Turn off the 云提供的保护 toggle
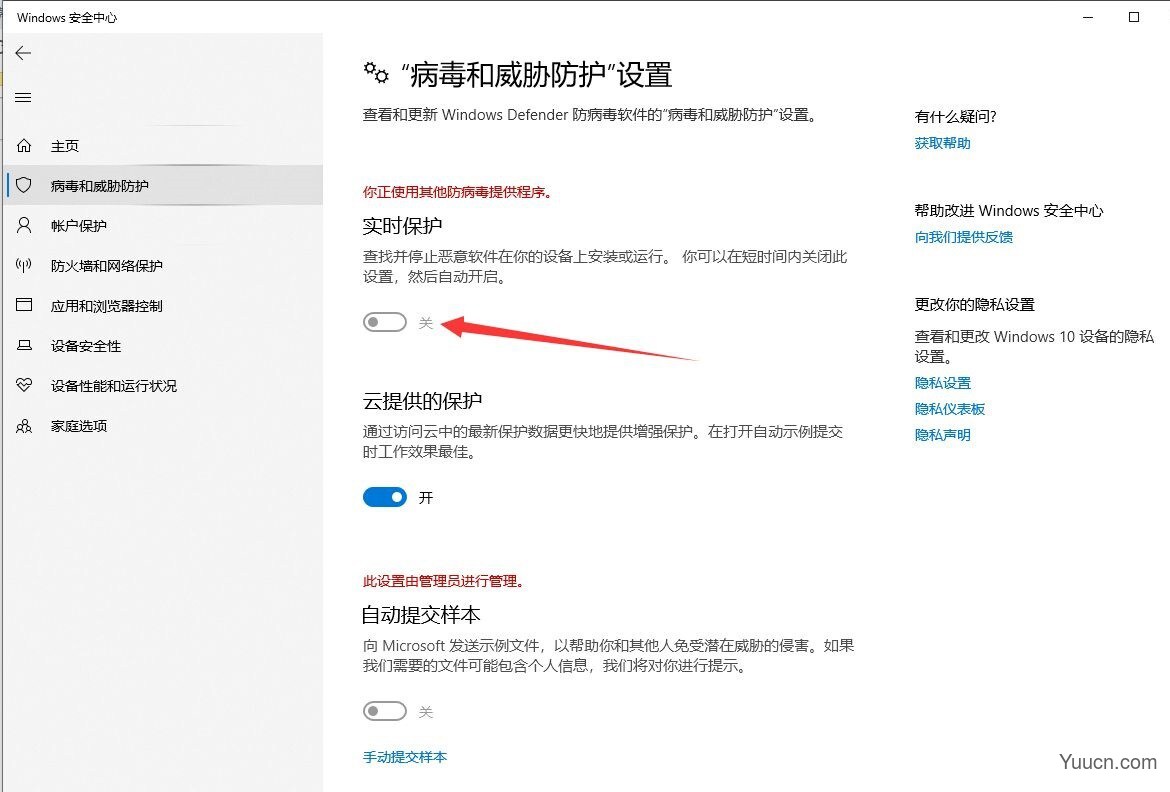The image size is (1170, 792). (x=385, y=497)
